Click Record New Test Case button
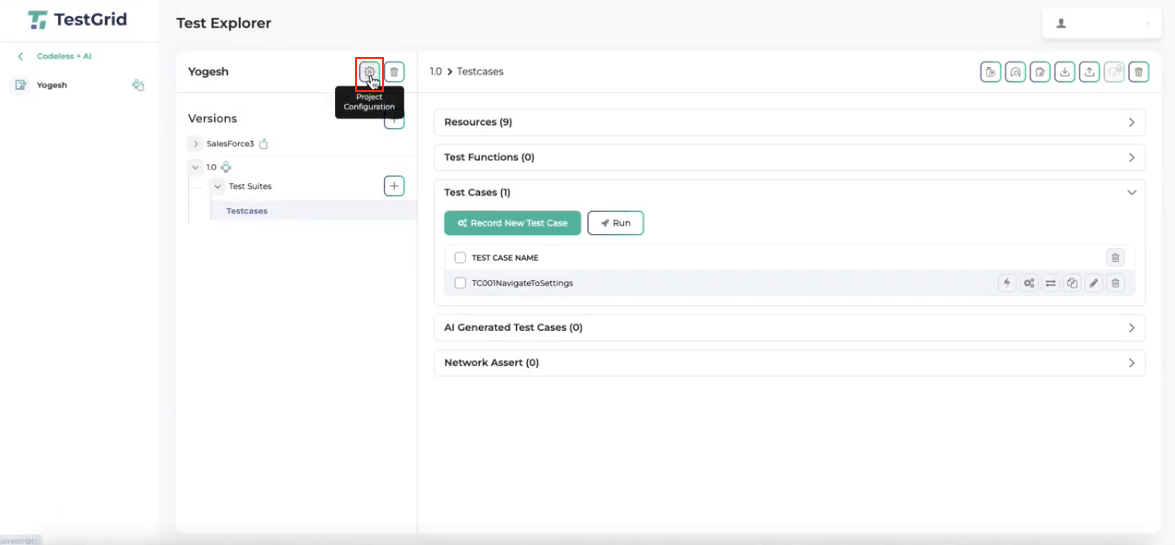 pyautogui.click(x=513, y=223)
